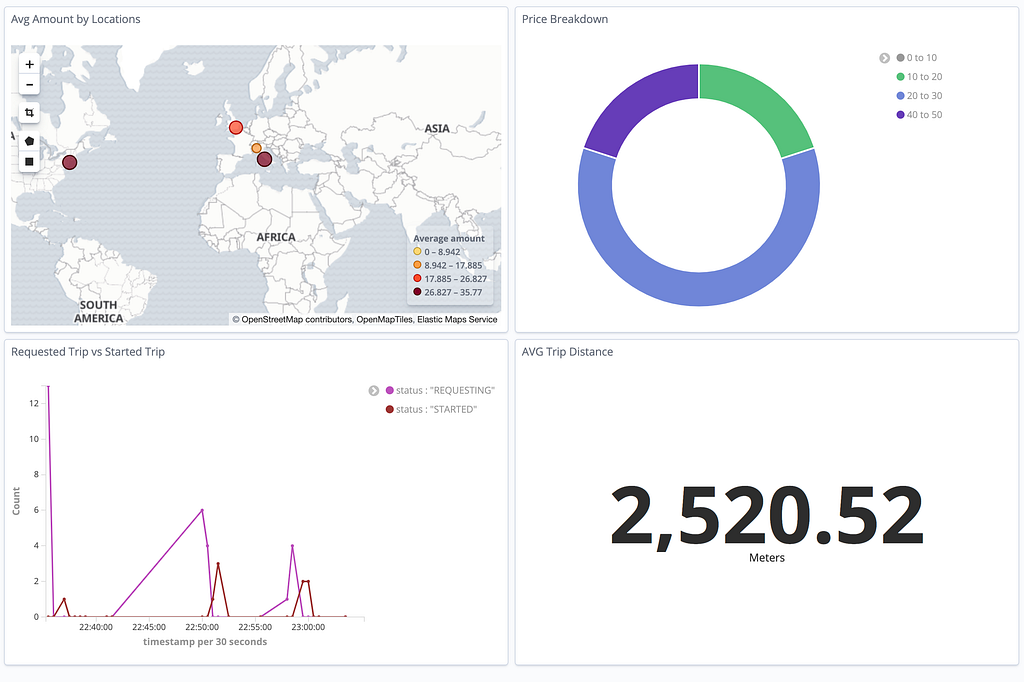Open OpenStreetMap contributors attribution link
Viewport: 1024px width, 682px height.
coord(296,319)
